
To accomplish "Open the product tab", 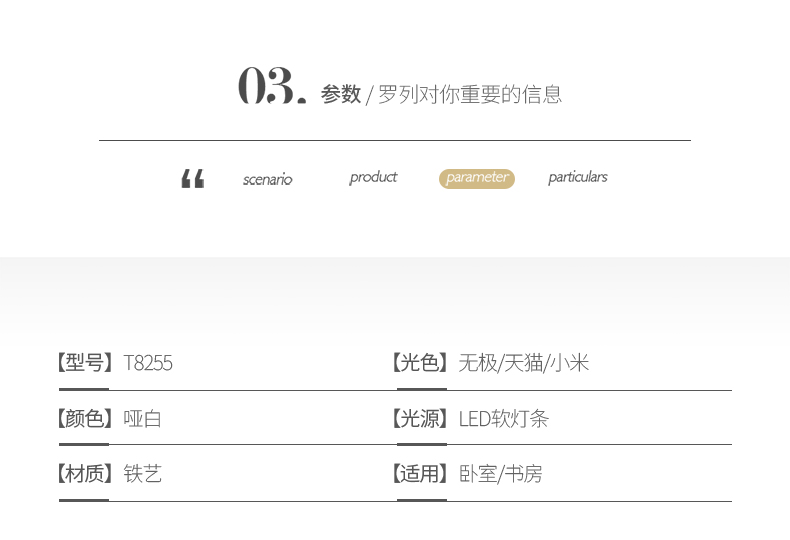I will [x=373, y=177].
